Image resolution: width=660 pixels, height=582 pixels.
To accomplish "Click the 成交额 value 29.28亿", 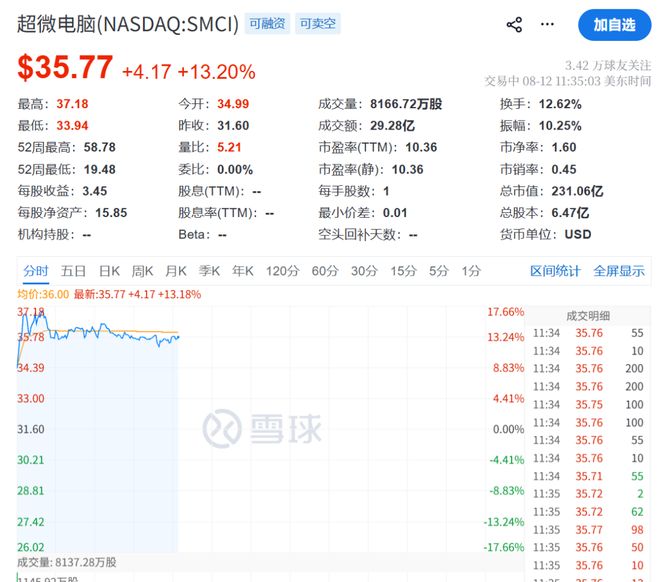I will click(392, 126).
